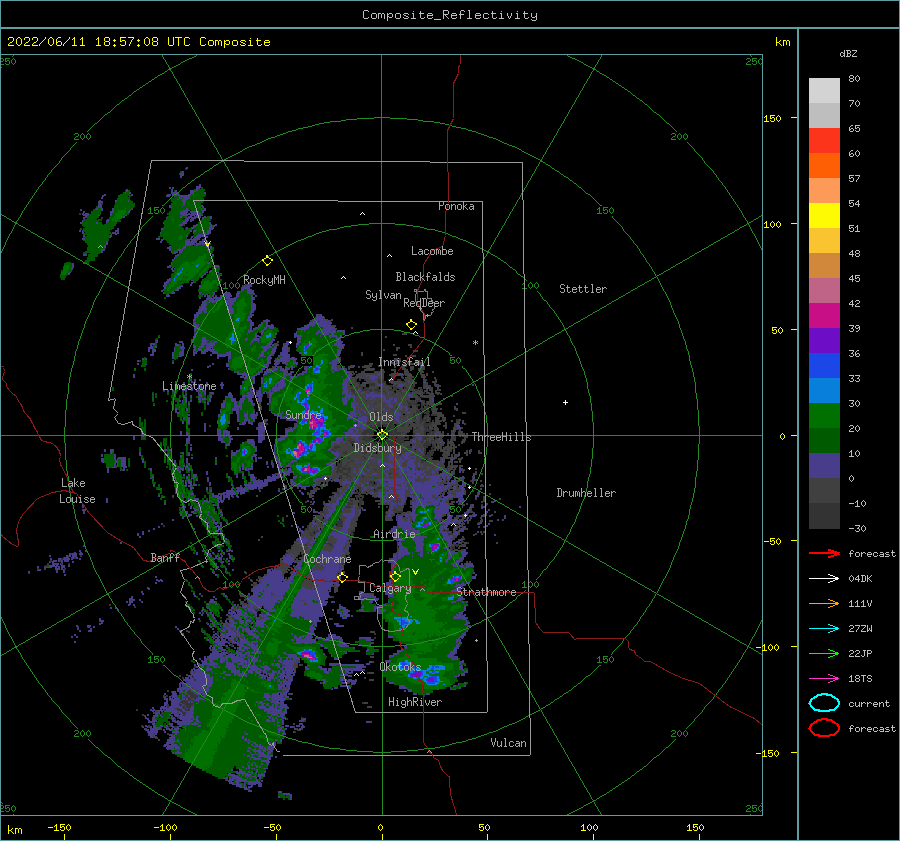Click the white plus marker east of ThreeHills
This screenshot has width=900, height=841.
[565, 402]
